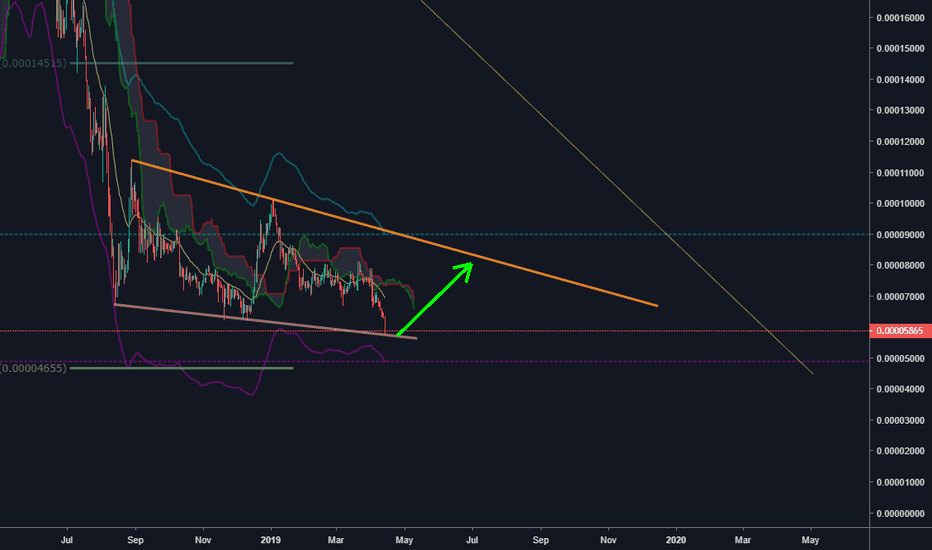Click the 0.00003000 price axis label

(900, 420)
